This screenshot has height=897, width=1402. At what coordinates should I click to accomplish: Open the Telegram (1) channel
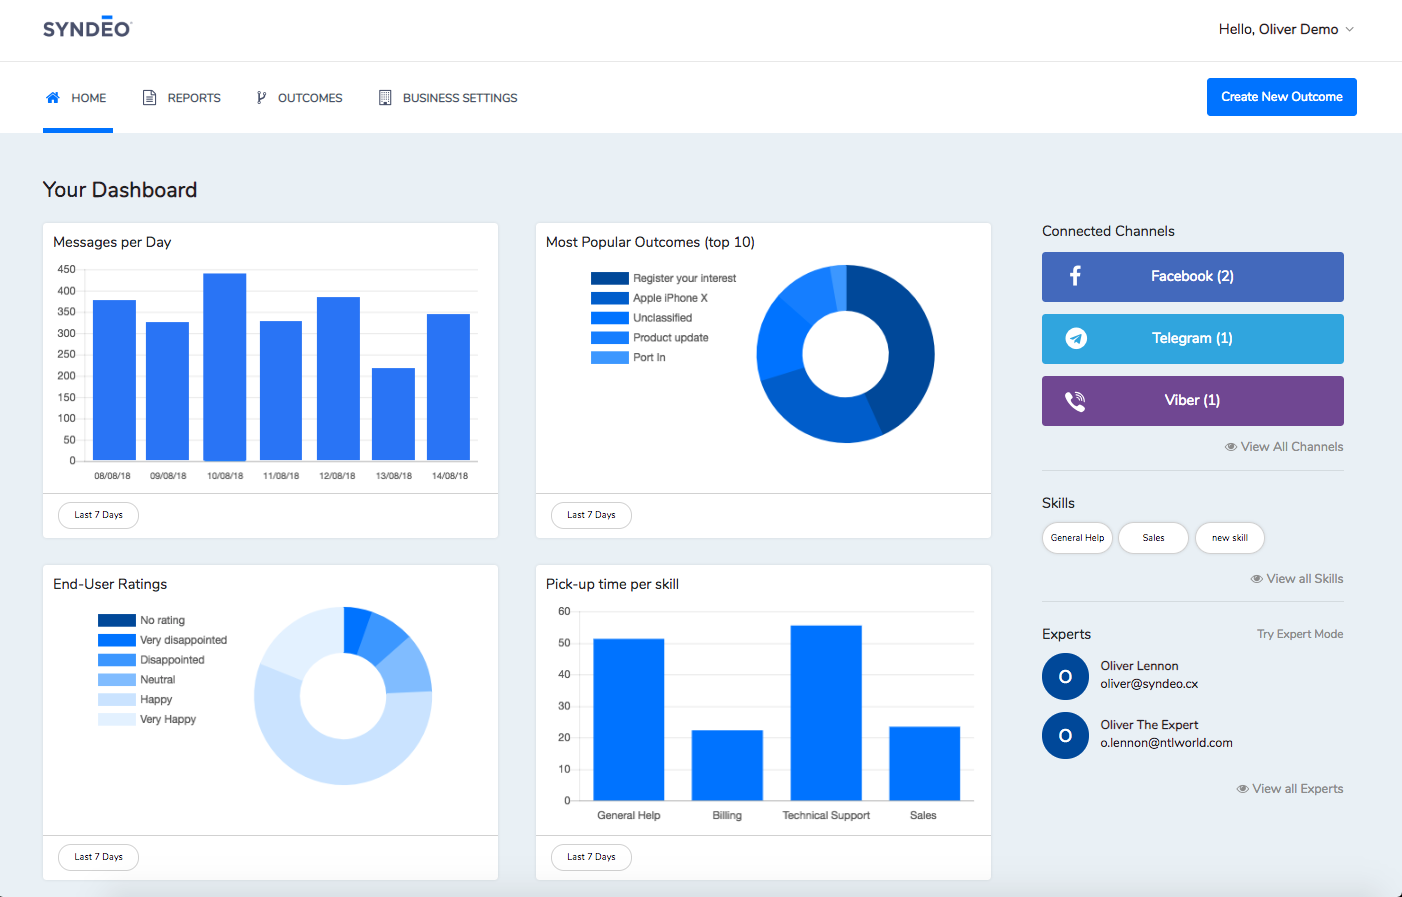(1193, 339)
